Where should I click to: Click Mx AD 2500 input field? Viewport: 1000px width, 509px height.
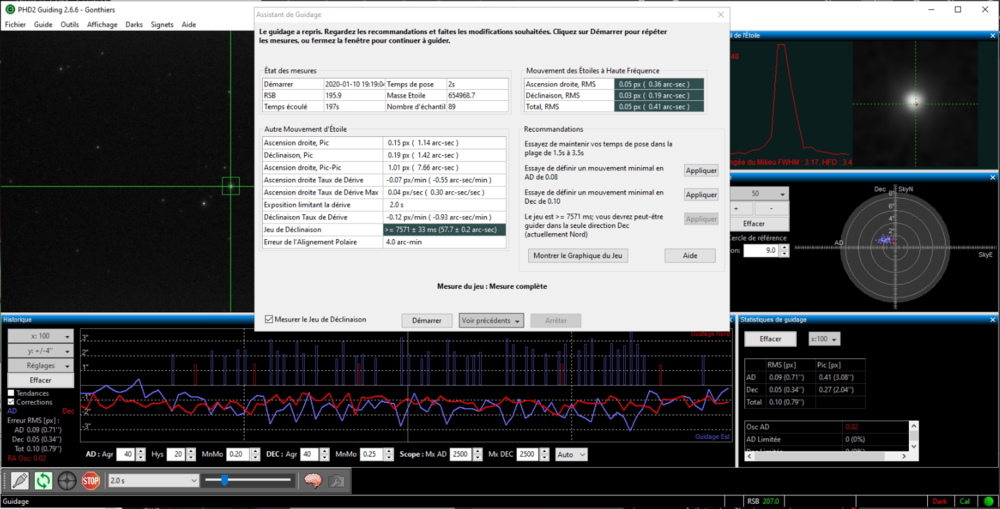(460, 455)
